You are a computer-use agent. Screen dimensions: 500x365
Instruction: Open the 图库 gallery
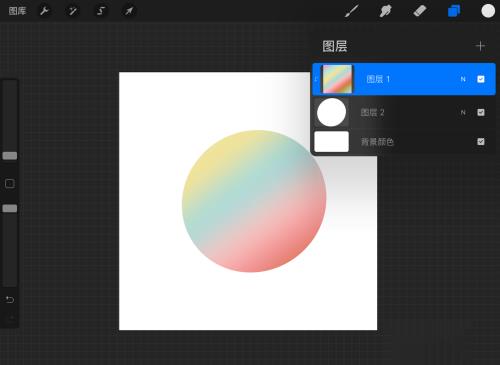click(x=17, y=11)
